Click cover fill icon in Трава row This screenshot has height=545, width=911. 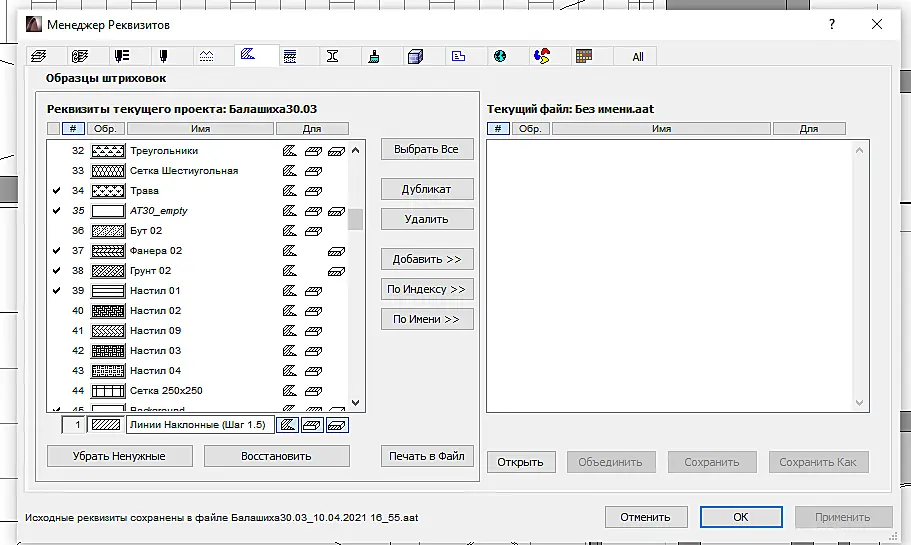[313, 191]
